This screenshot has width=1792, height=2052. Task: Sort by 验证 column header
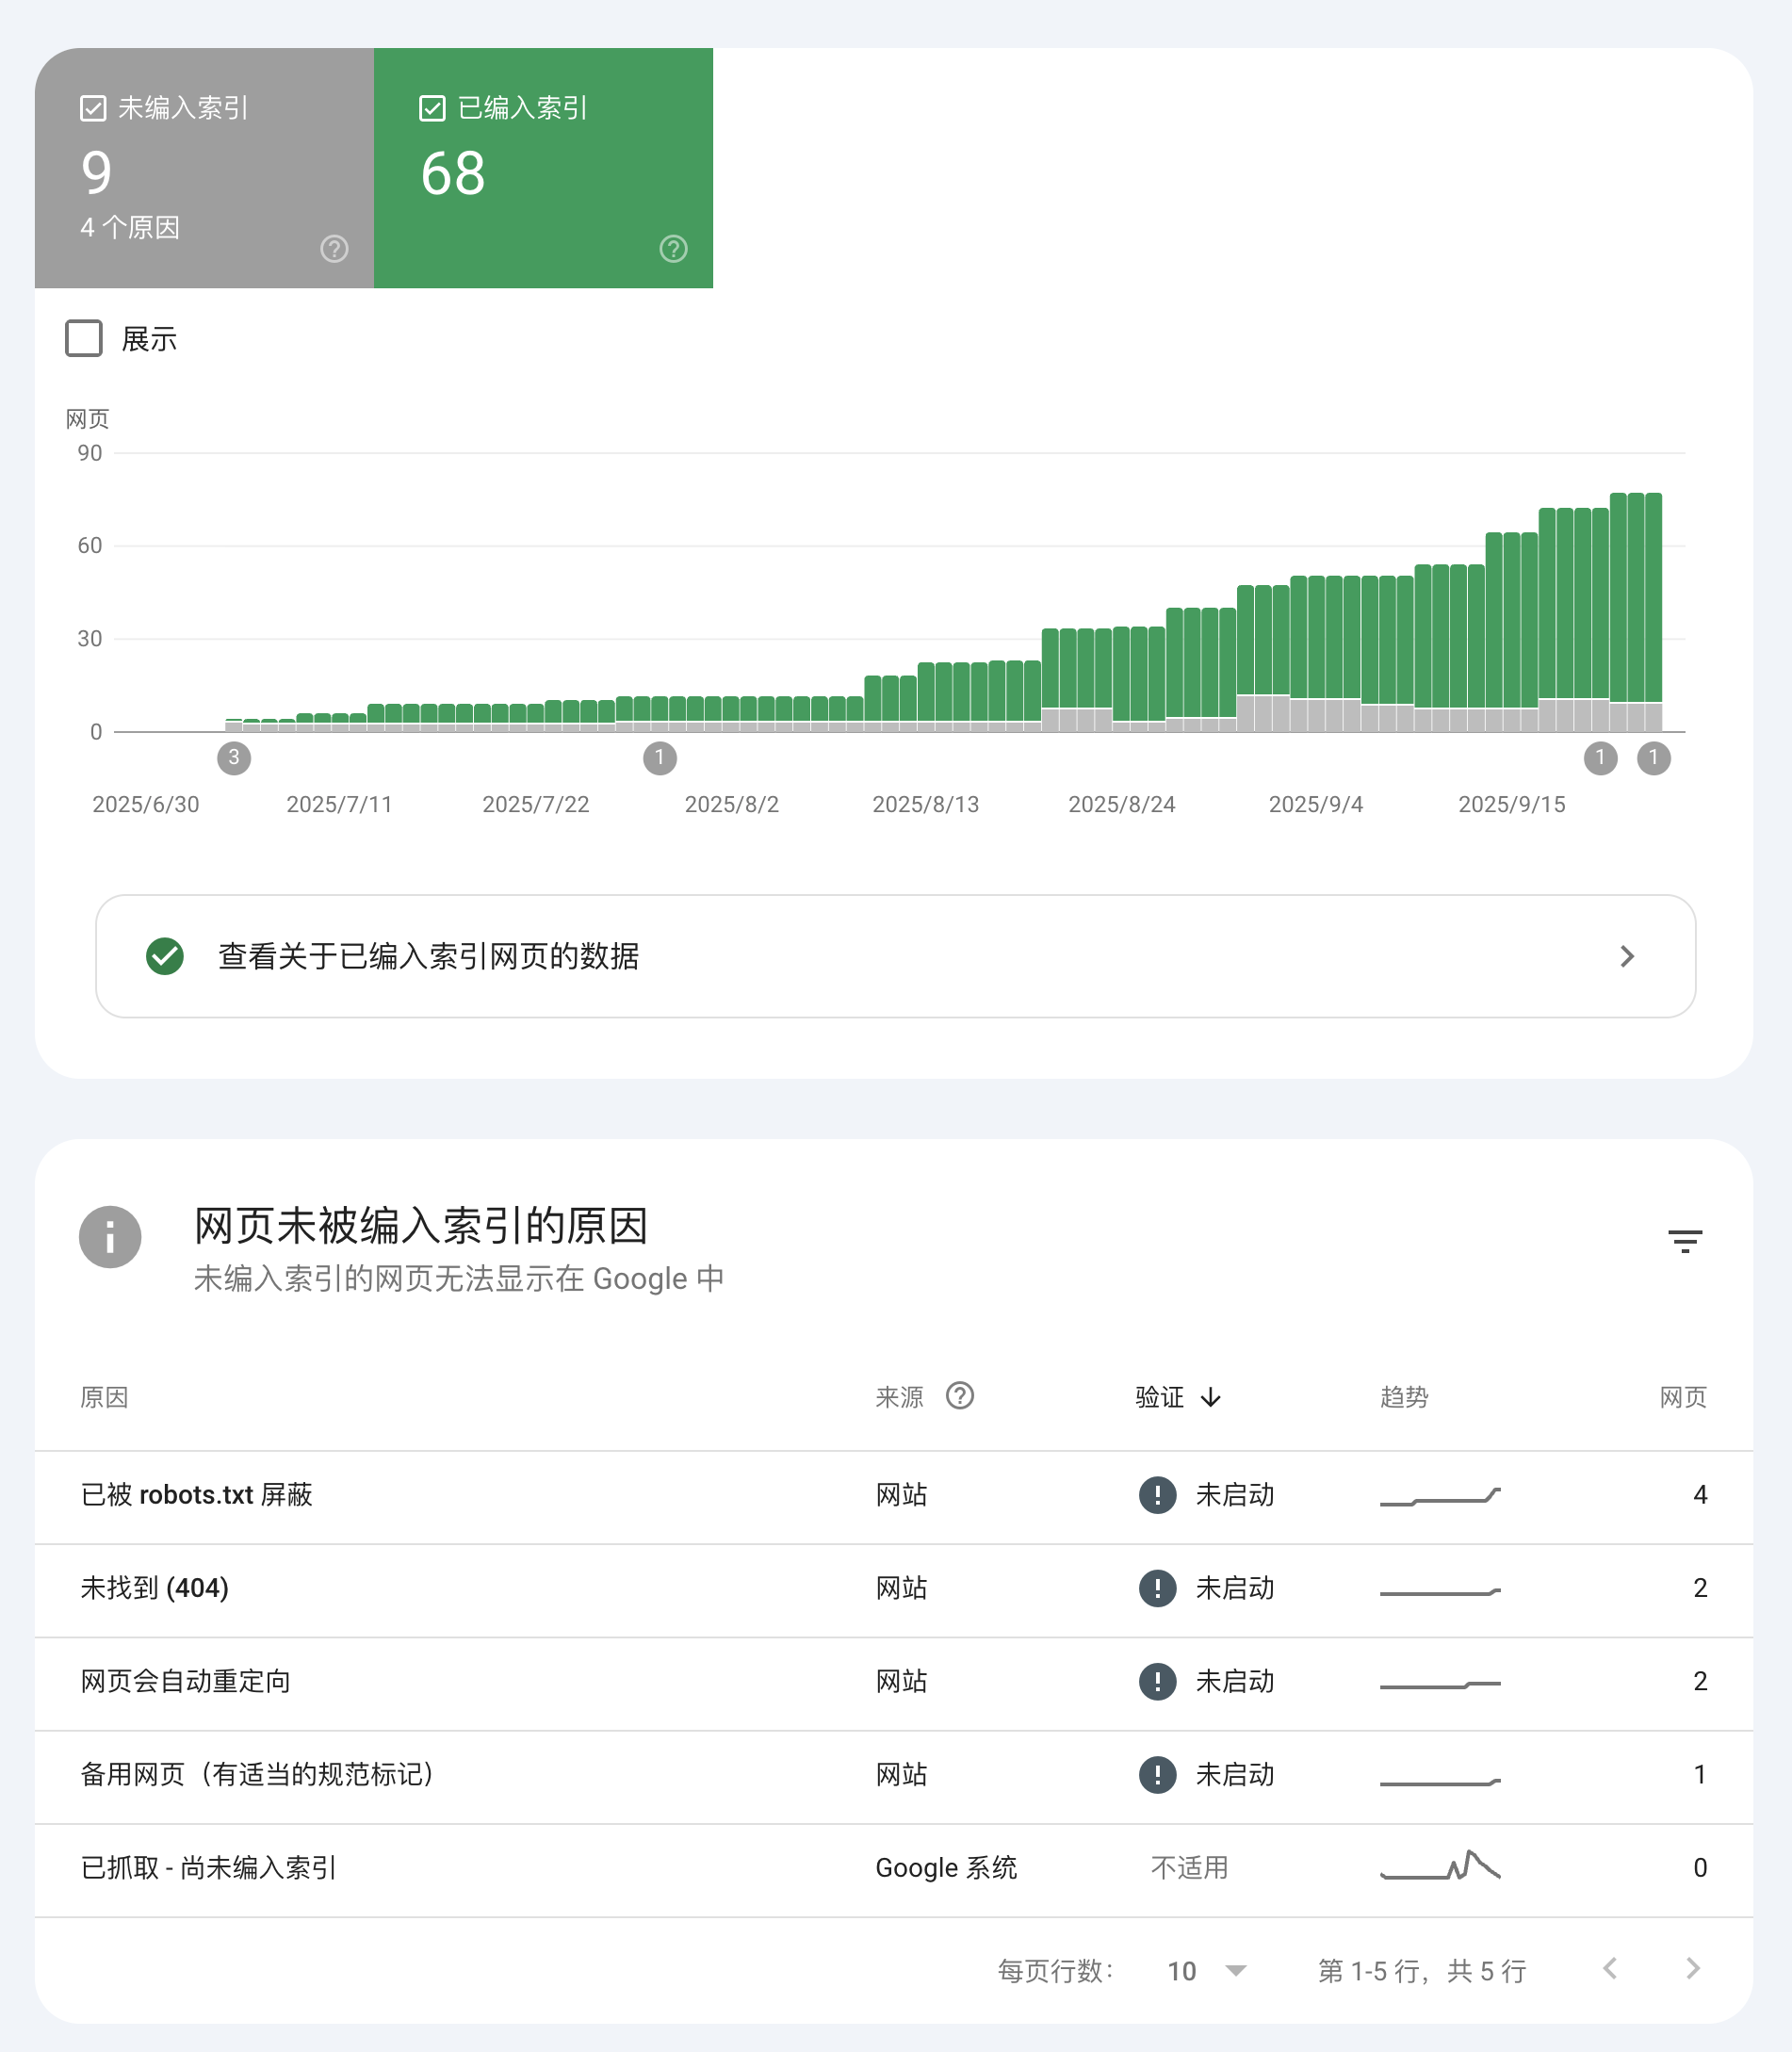tap(1160, 1397)
